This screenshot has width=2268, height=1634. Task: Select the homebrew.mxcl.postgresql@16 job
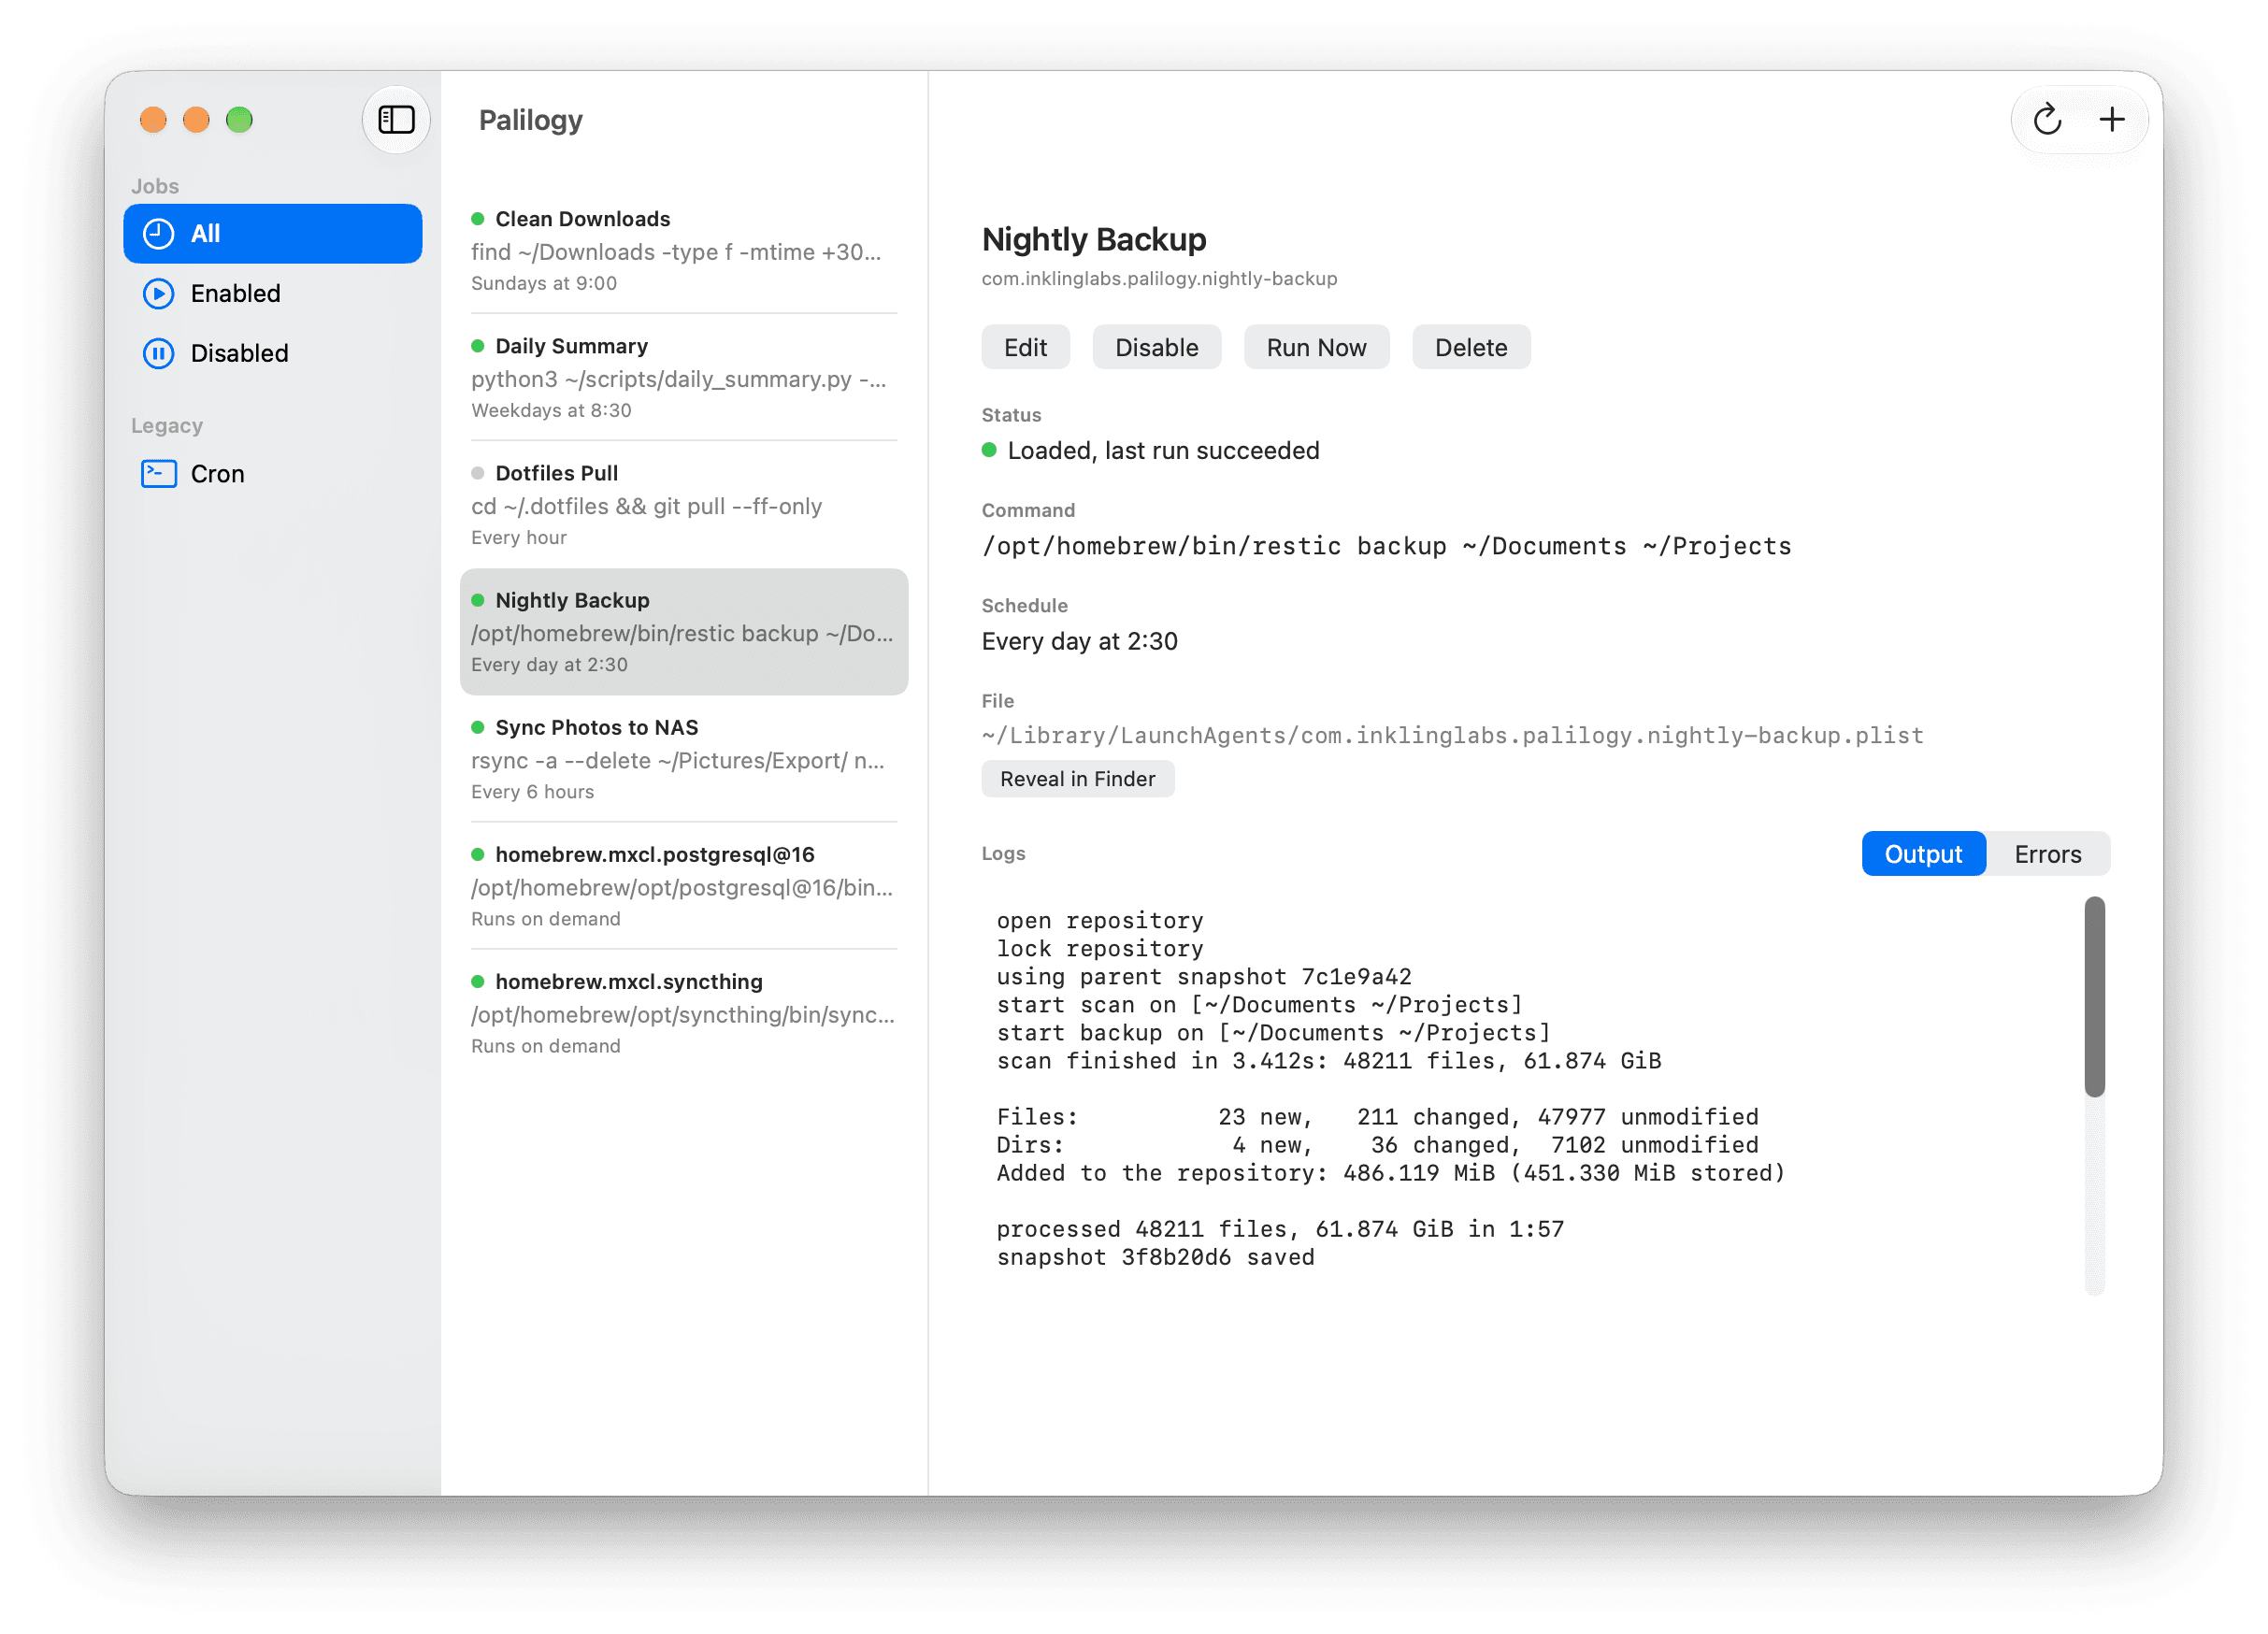(684, 886)
